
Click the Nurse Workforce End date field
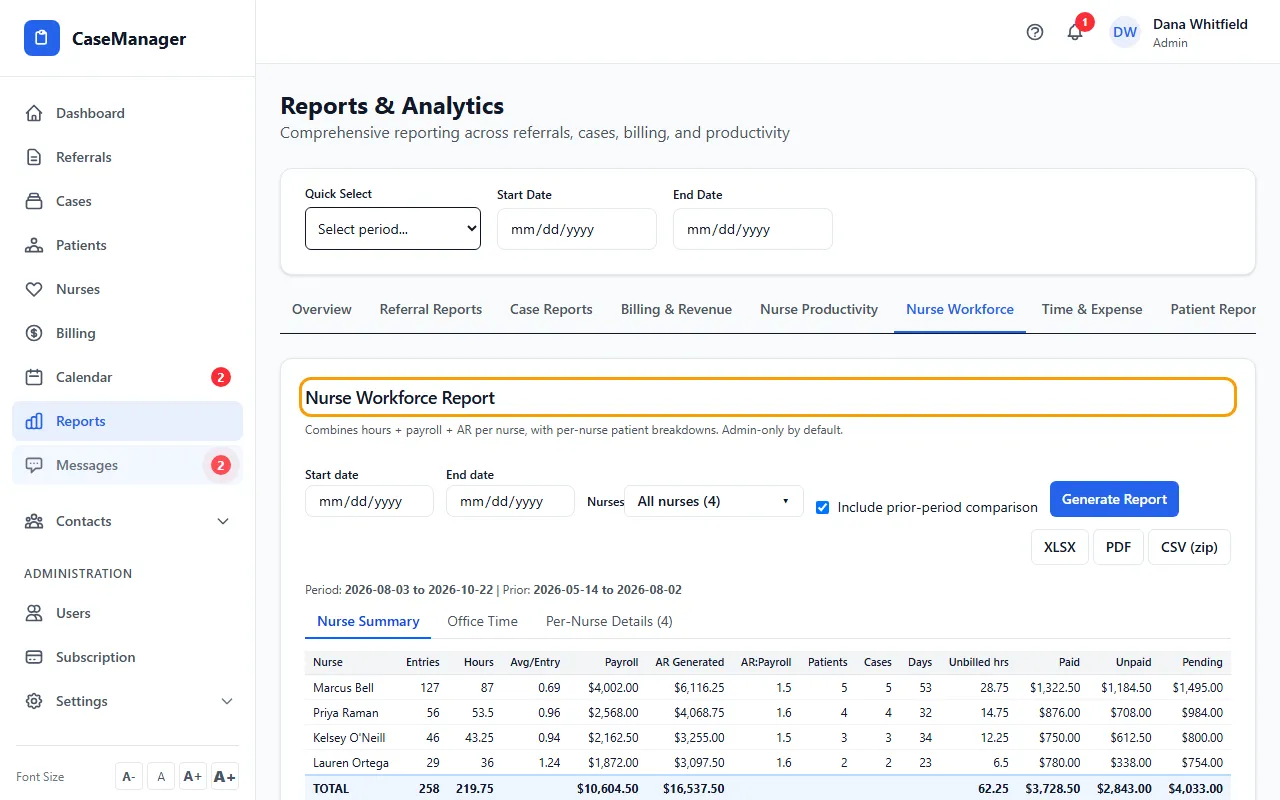click(510, 501)
